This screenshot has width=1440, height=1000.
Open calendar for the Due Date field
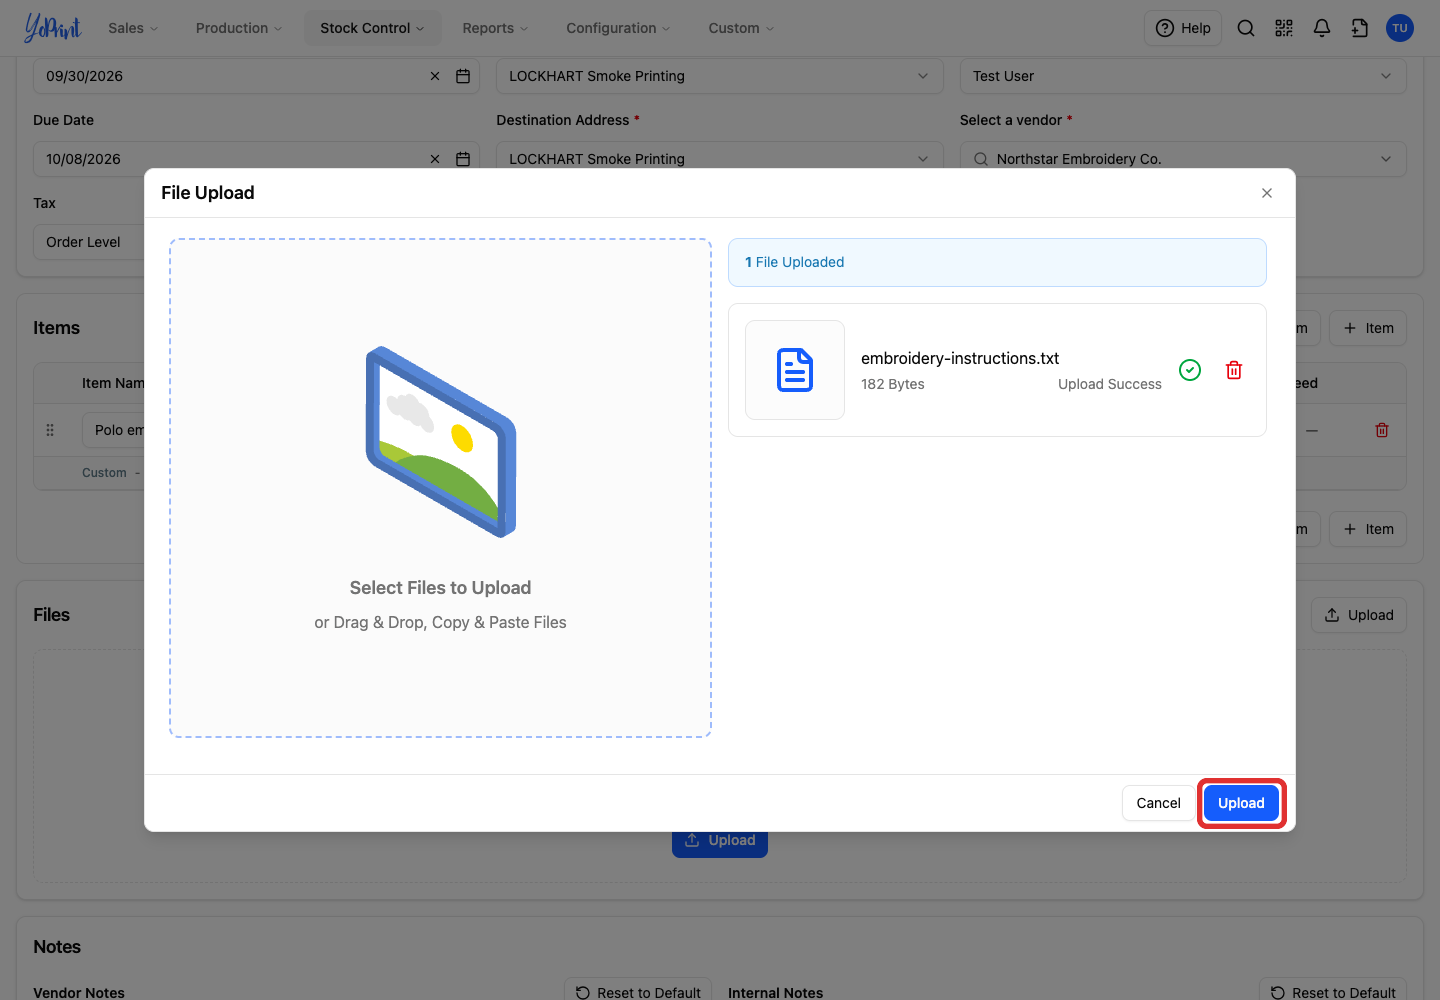[463, 159]
